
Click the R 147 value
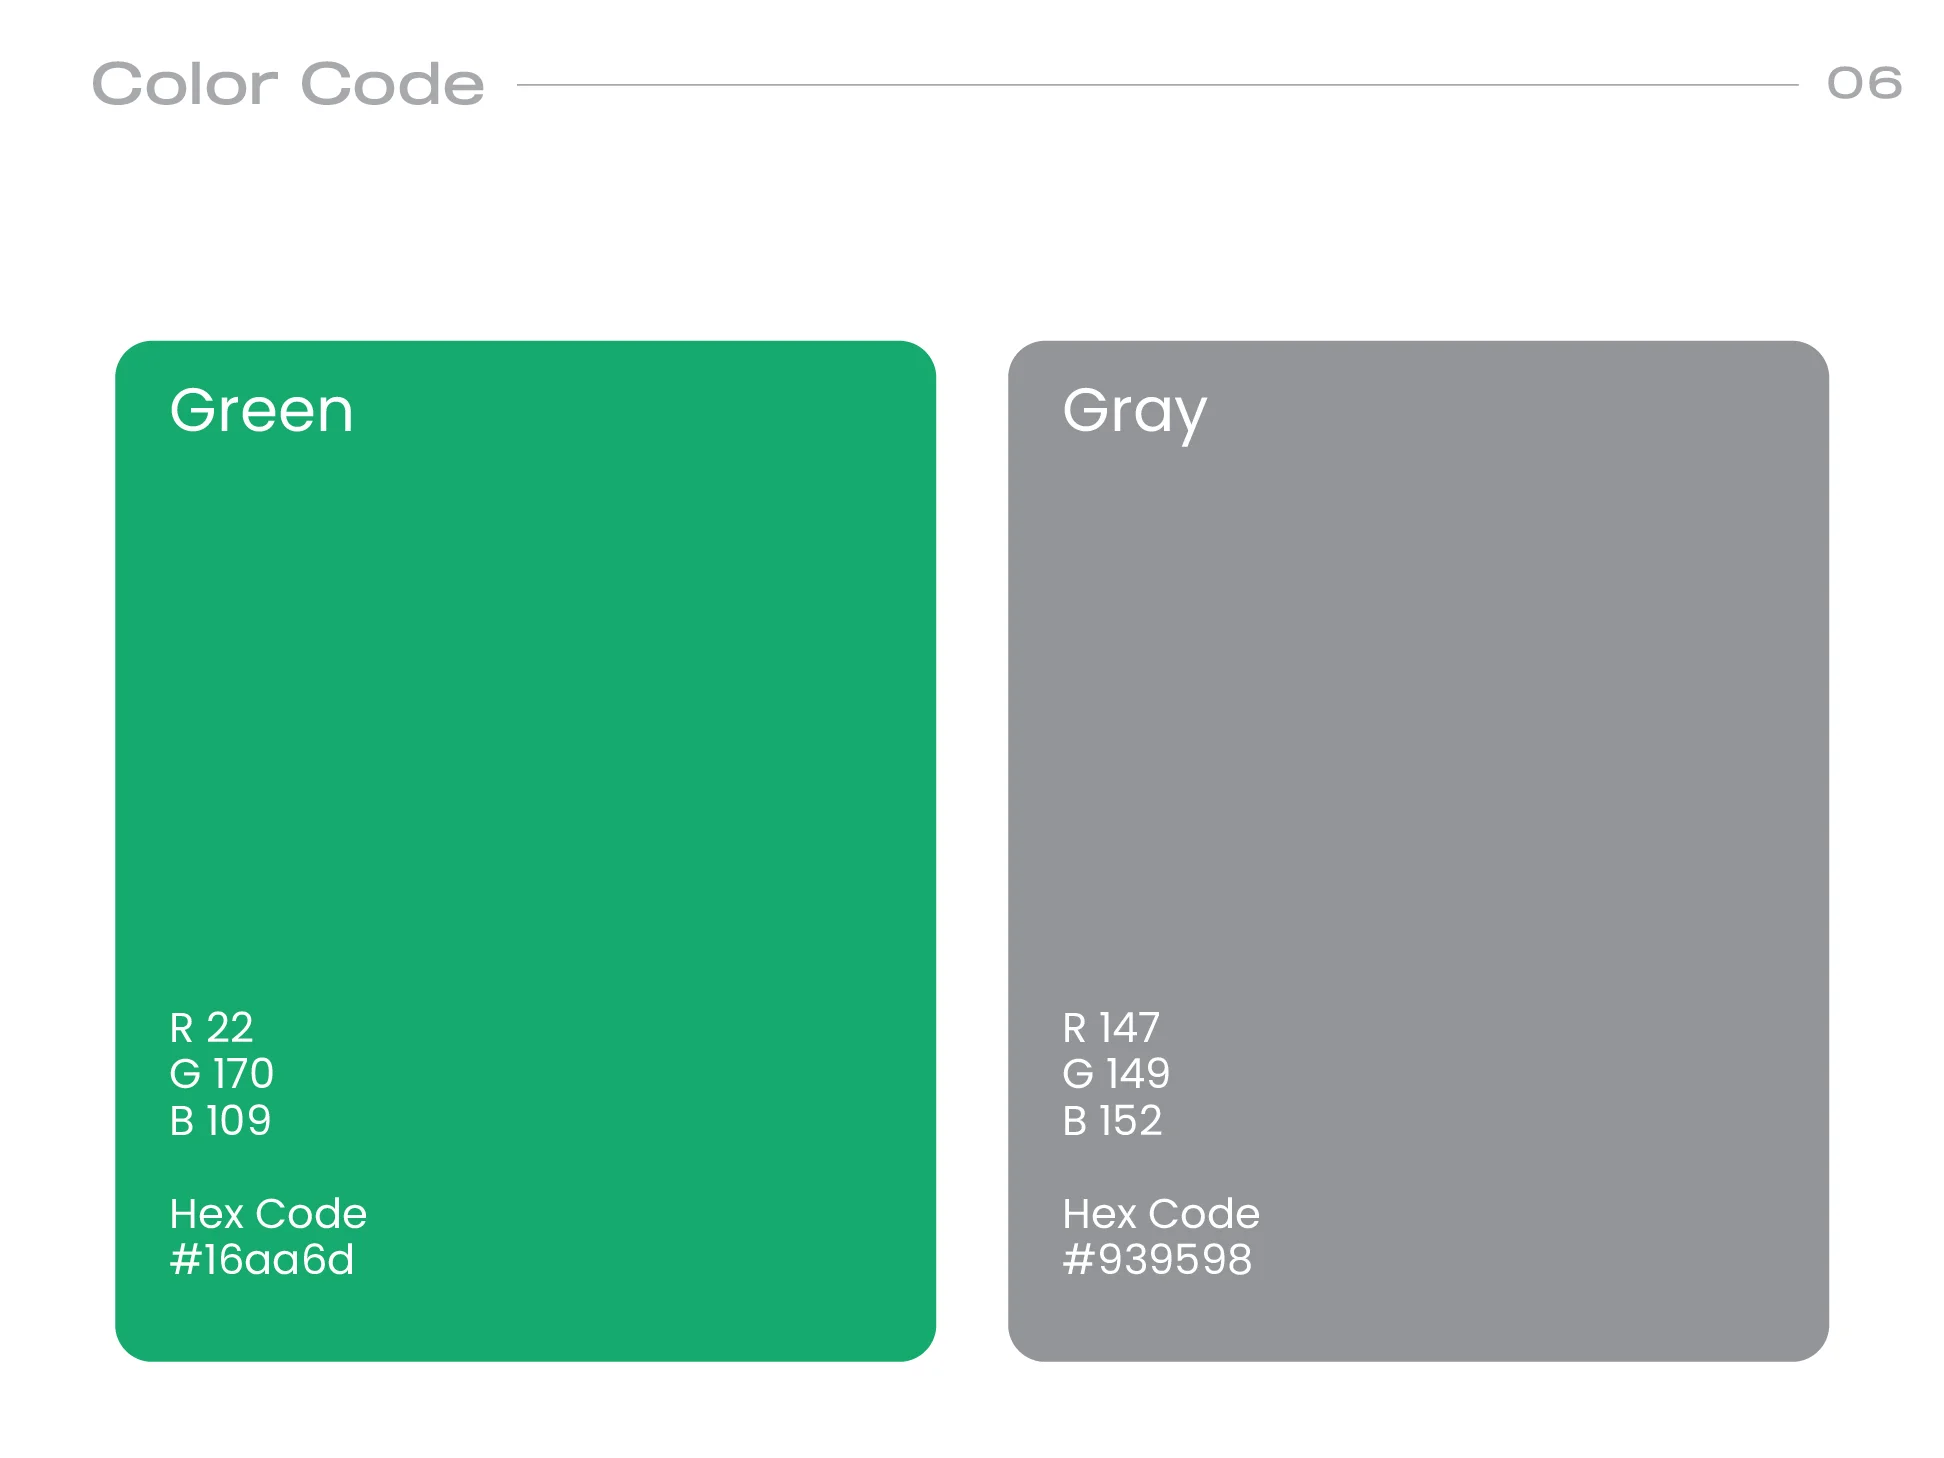[x=1110, y=1028]
